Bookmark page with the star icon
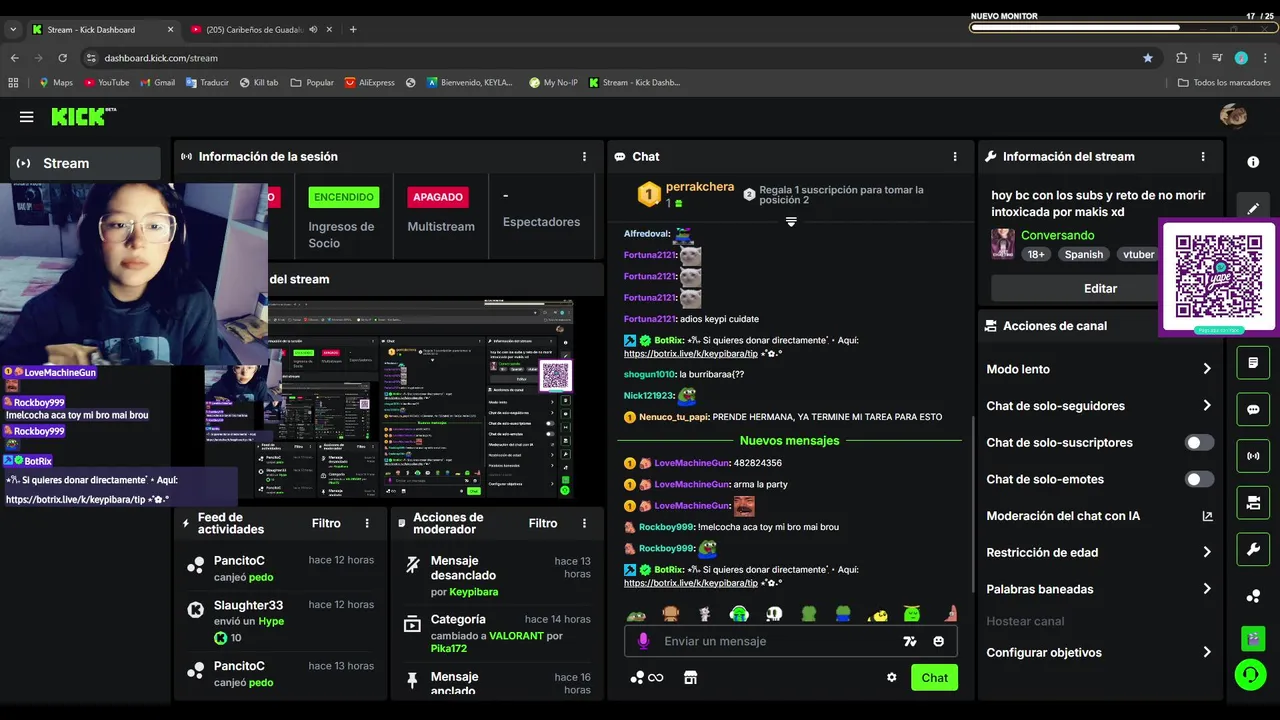 (x=1148, y=58)
